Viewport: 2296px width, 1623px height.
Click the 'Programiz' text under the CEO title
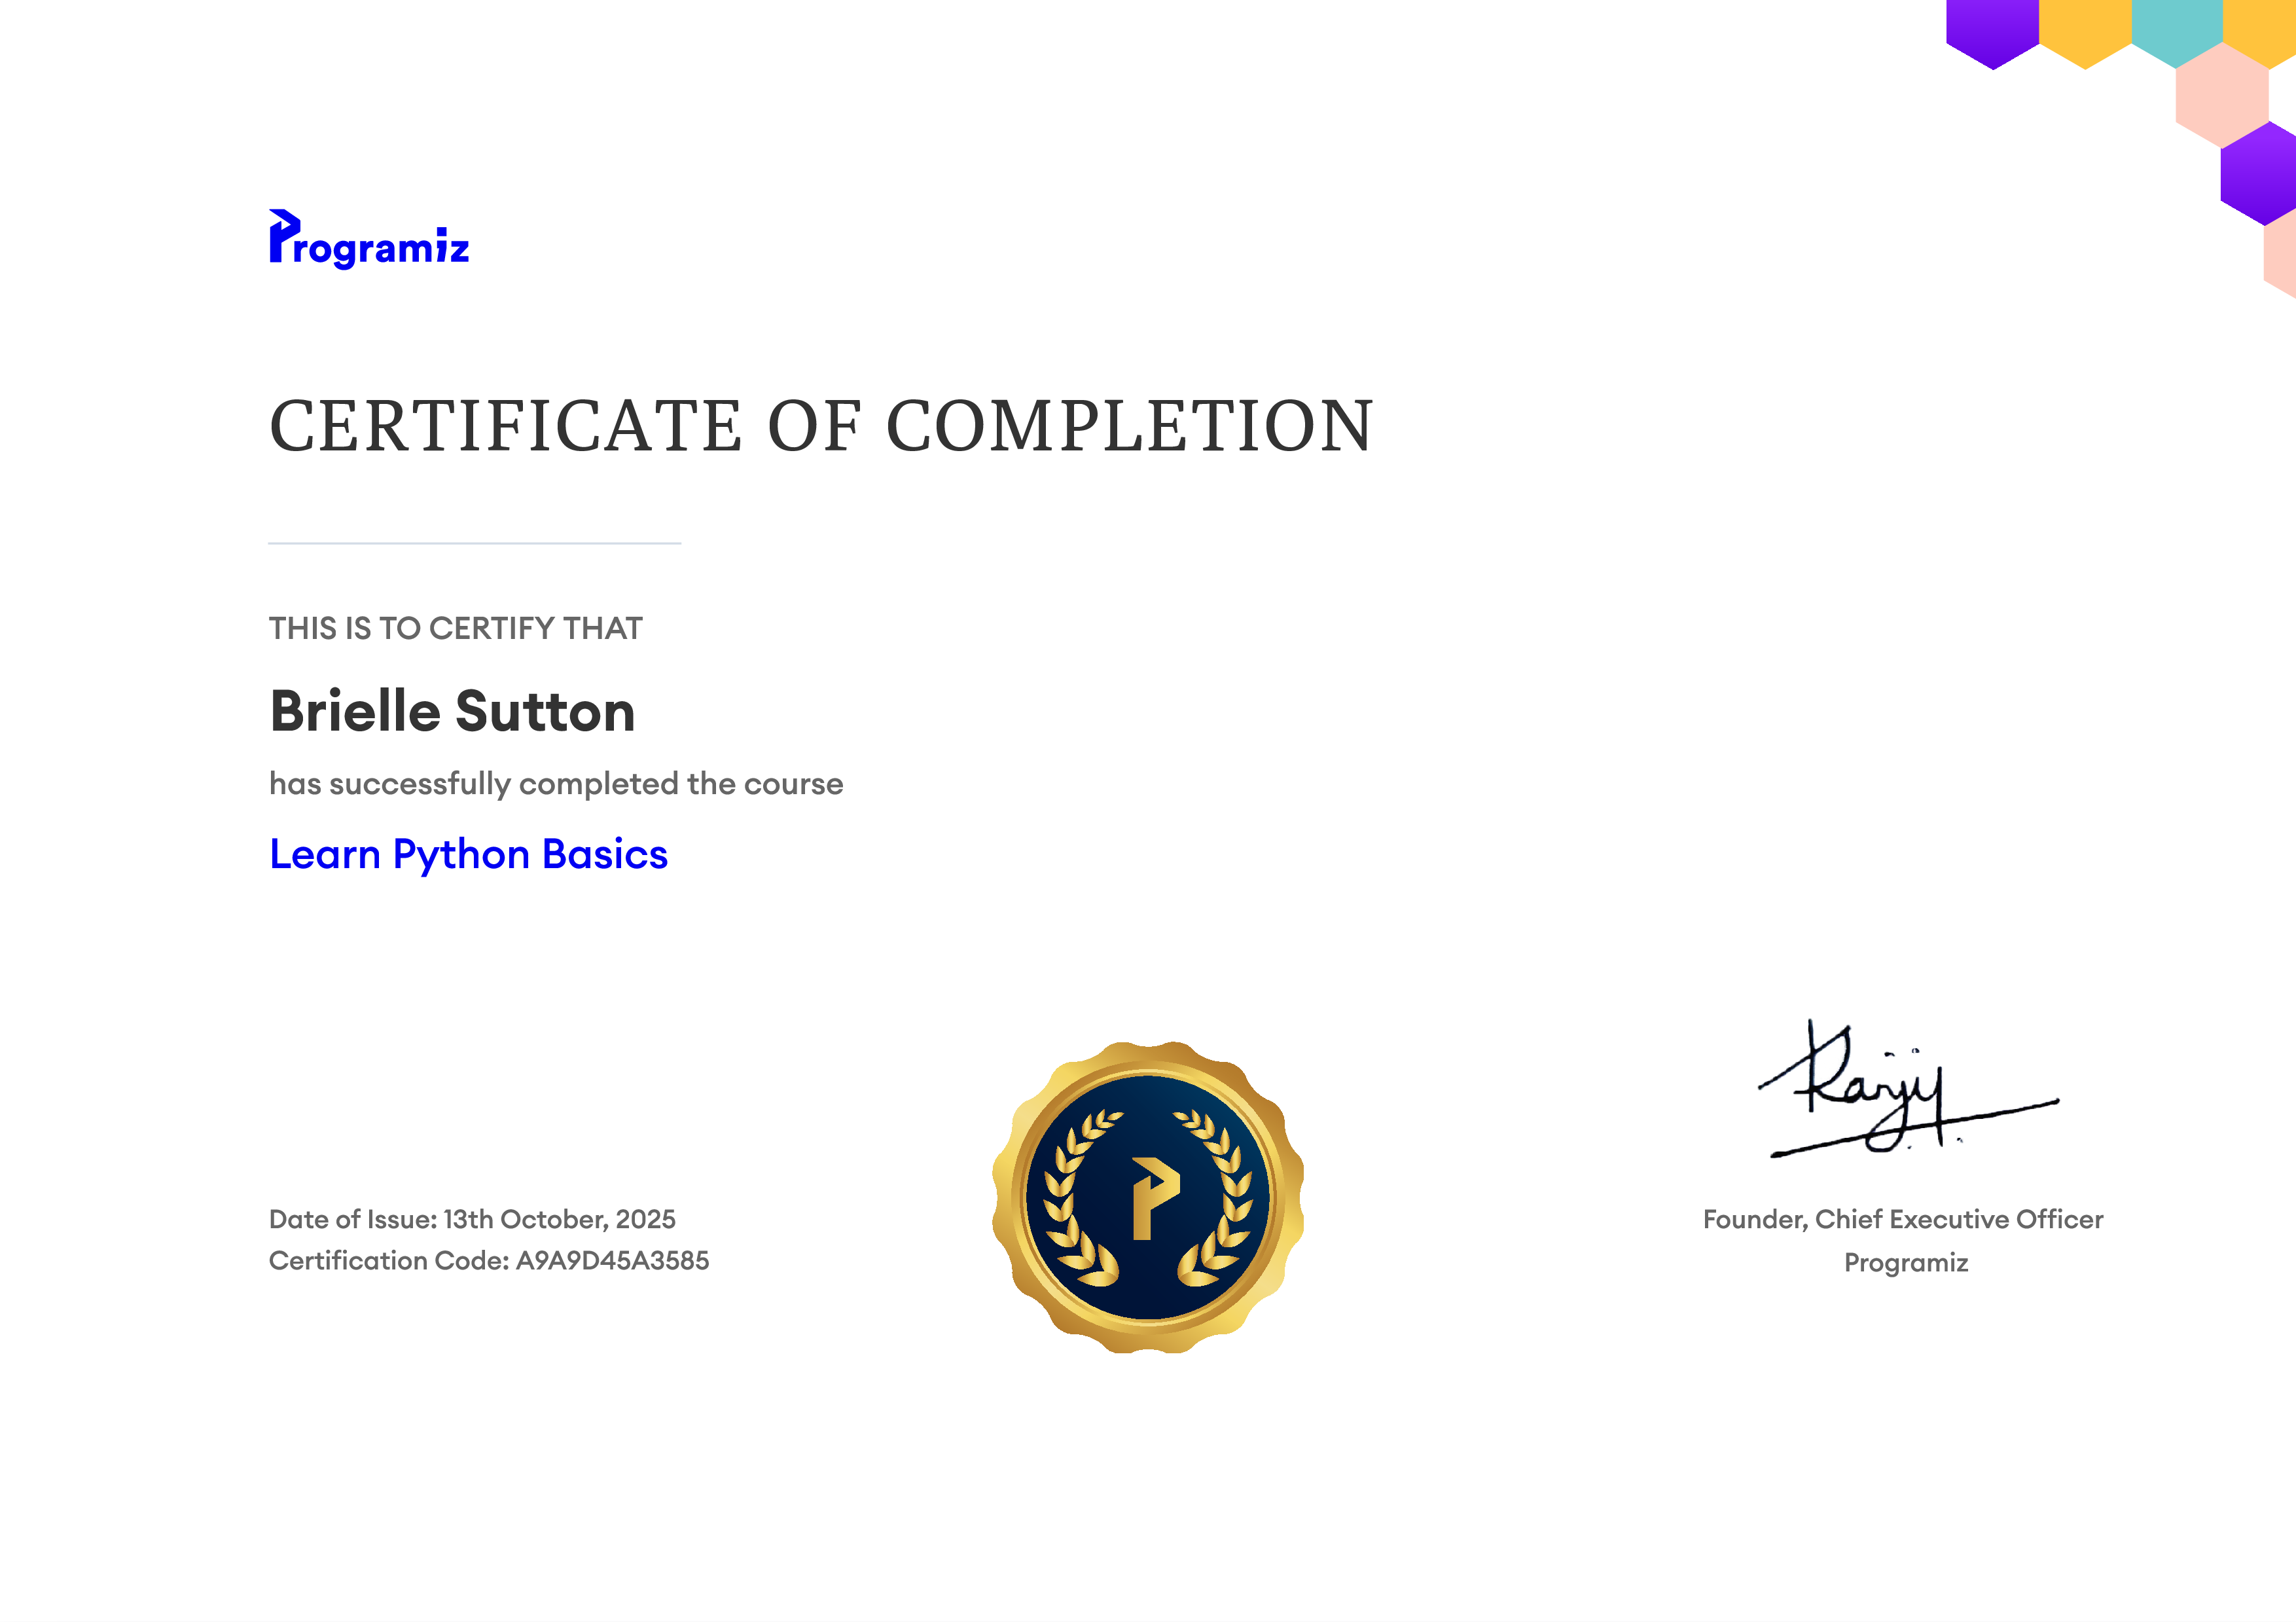click(x=1906, y=1263)
